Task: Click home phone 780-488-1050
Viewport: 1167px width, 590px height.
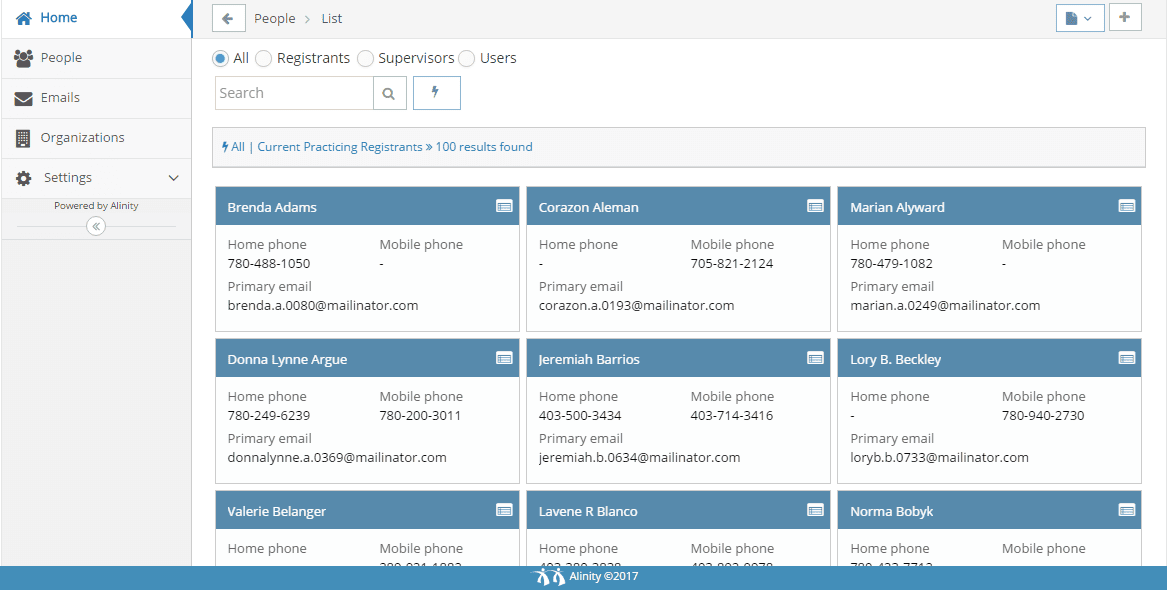Action: pyautogui.click(x=269, y=263)
